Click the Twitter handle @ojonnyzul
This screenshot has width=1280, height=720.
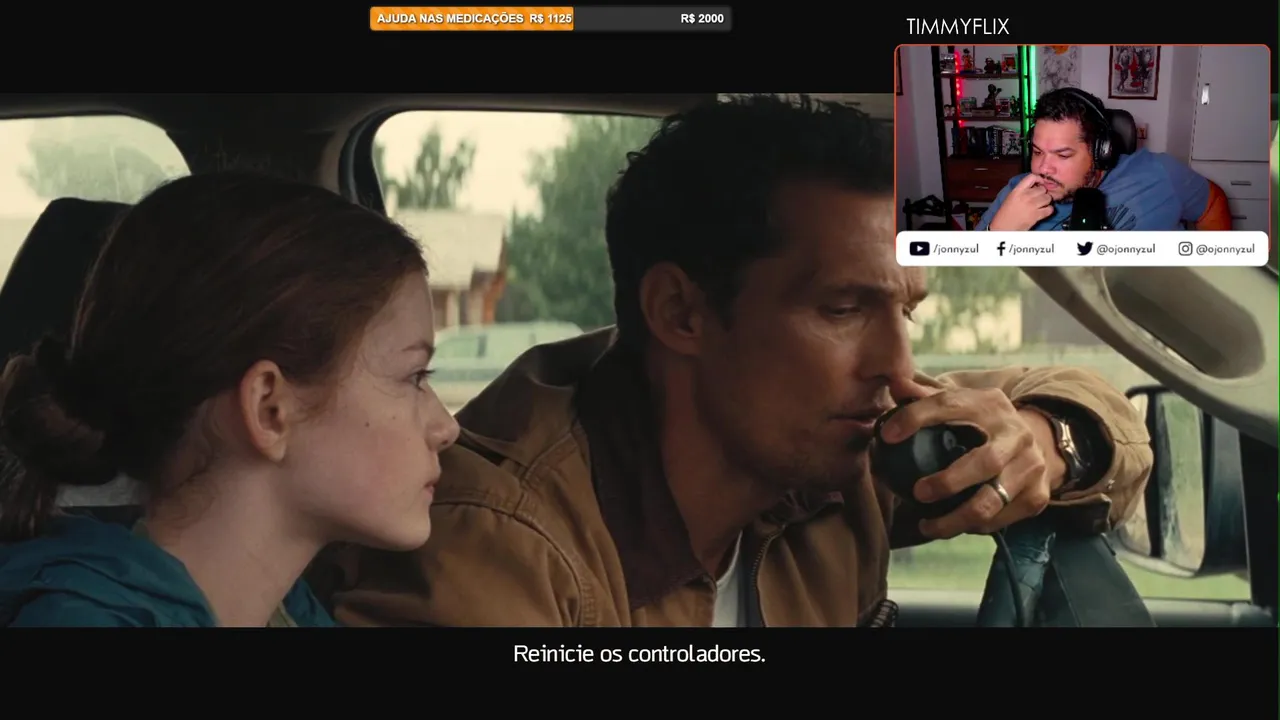(1126, 249)
